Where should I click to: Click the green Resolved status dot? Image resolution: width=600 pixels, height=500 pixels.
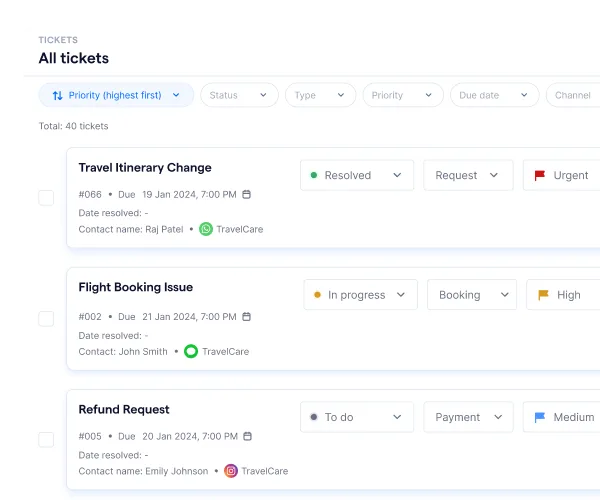tap(314, 175)
